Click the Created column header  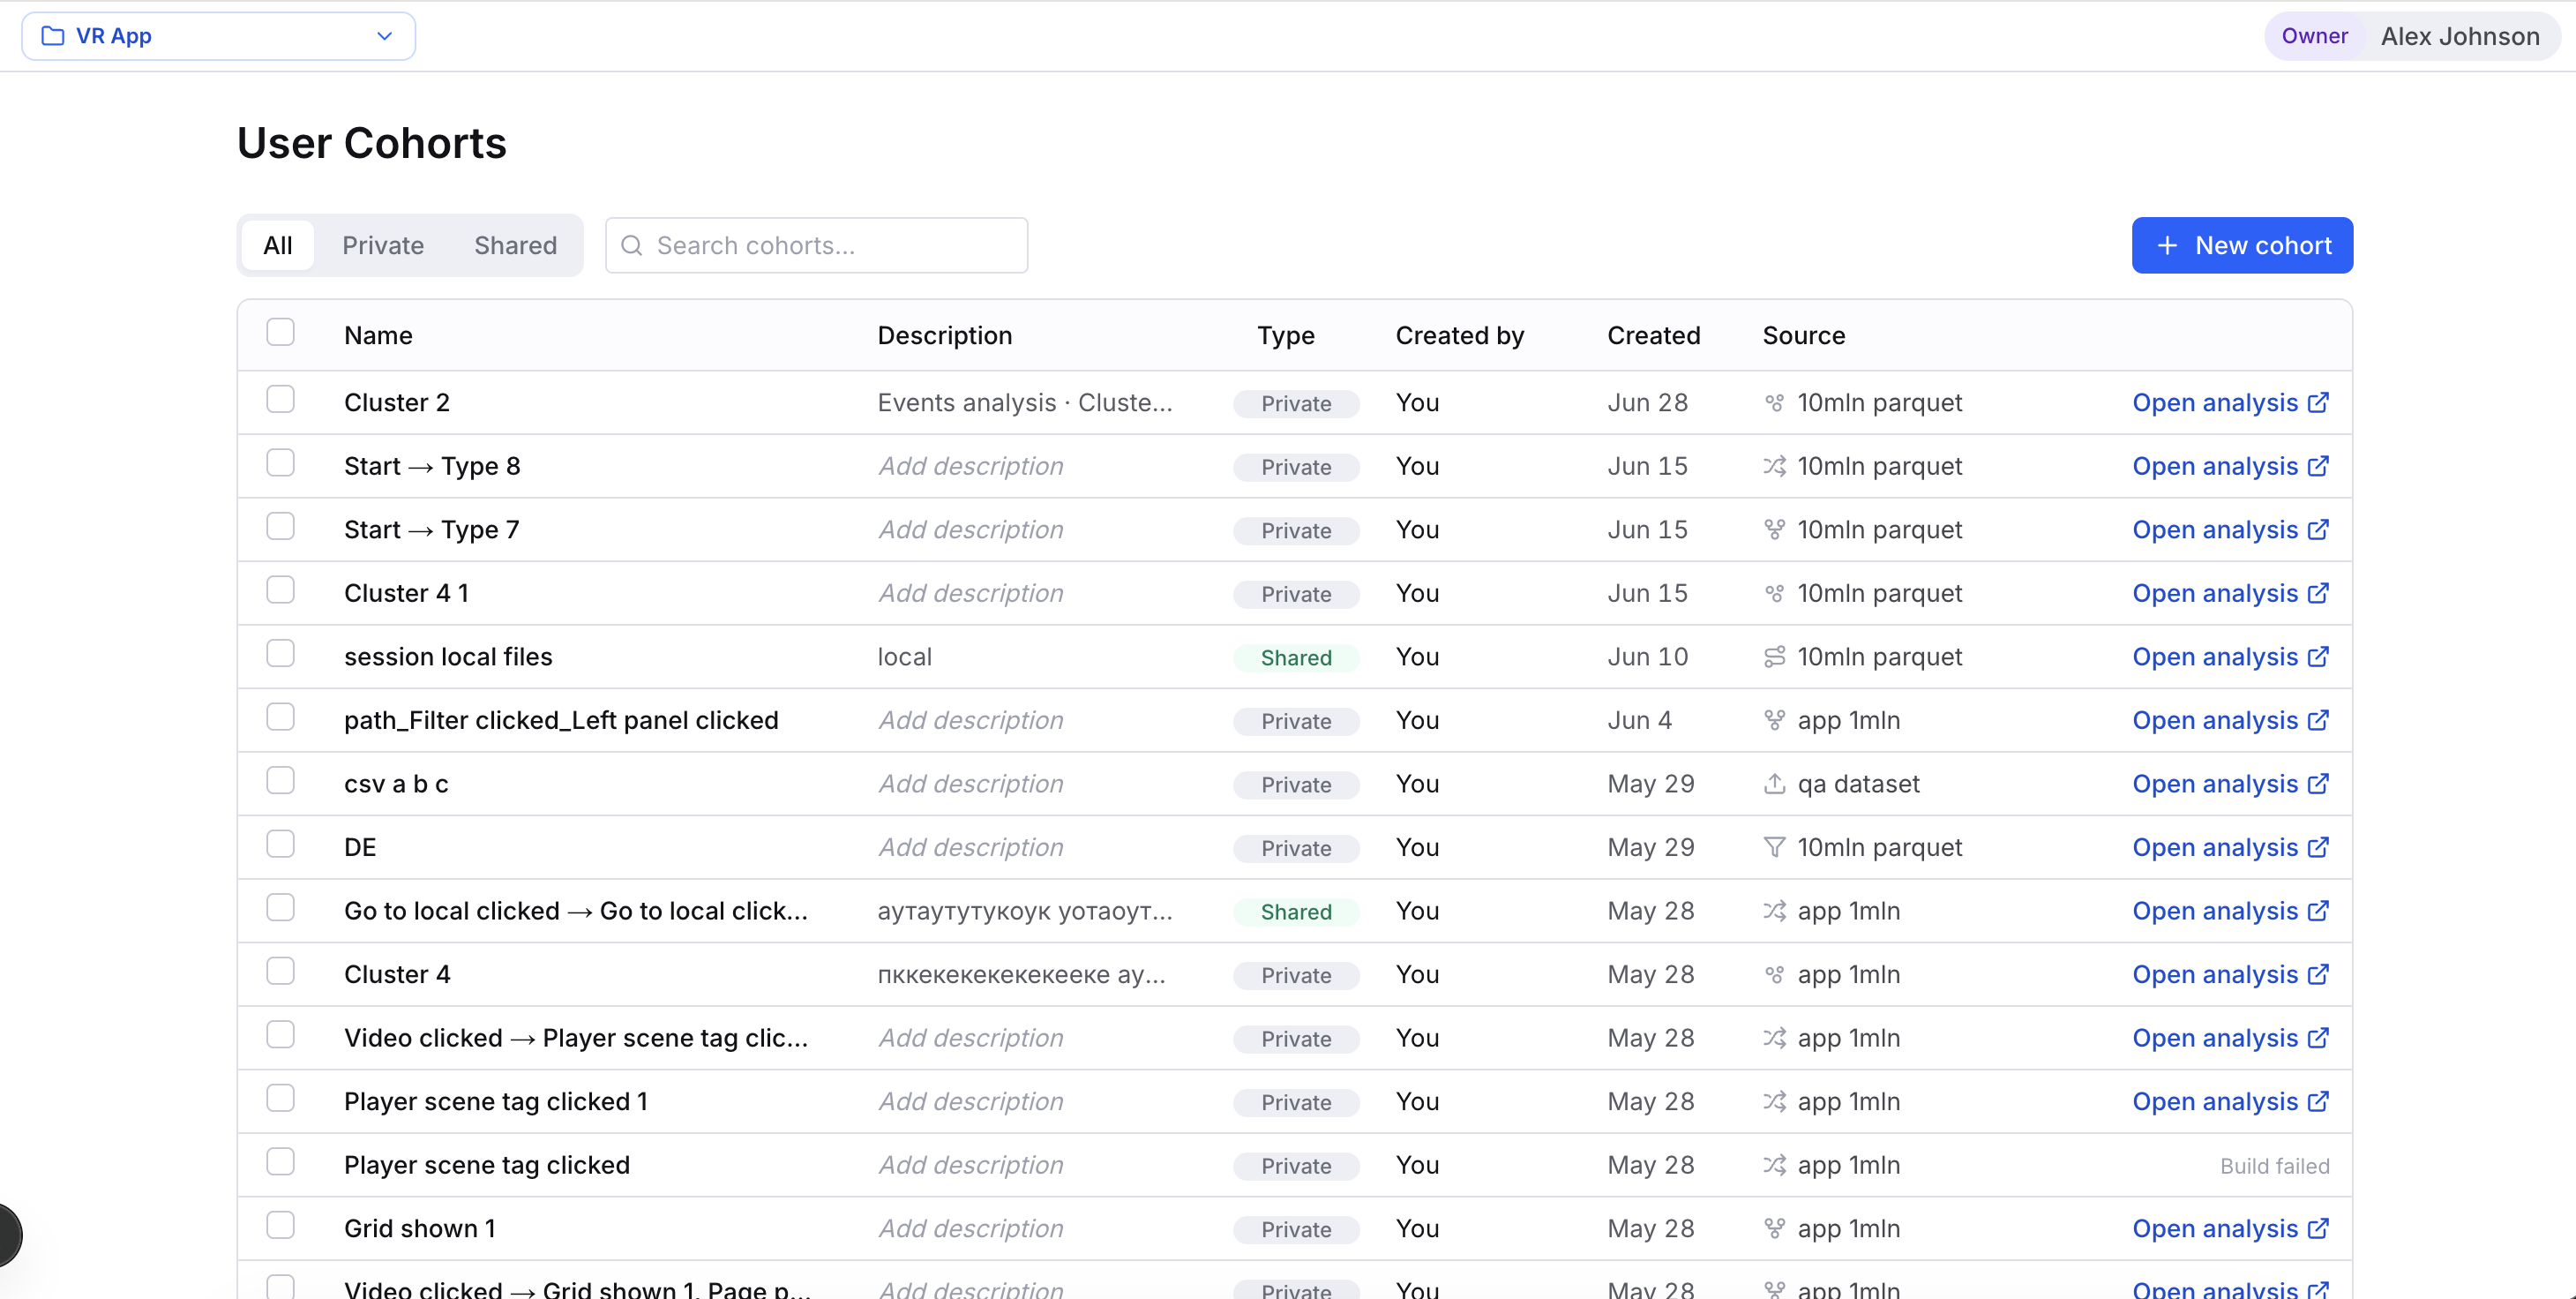click(x=1653, y=336)
